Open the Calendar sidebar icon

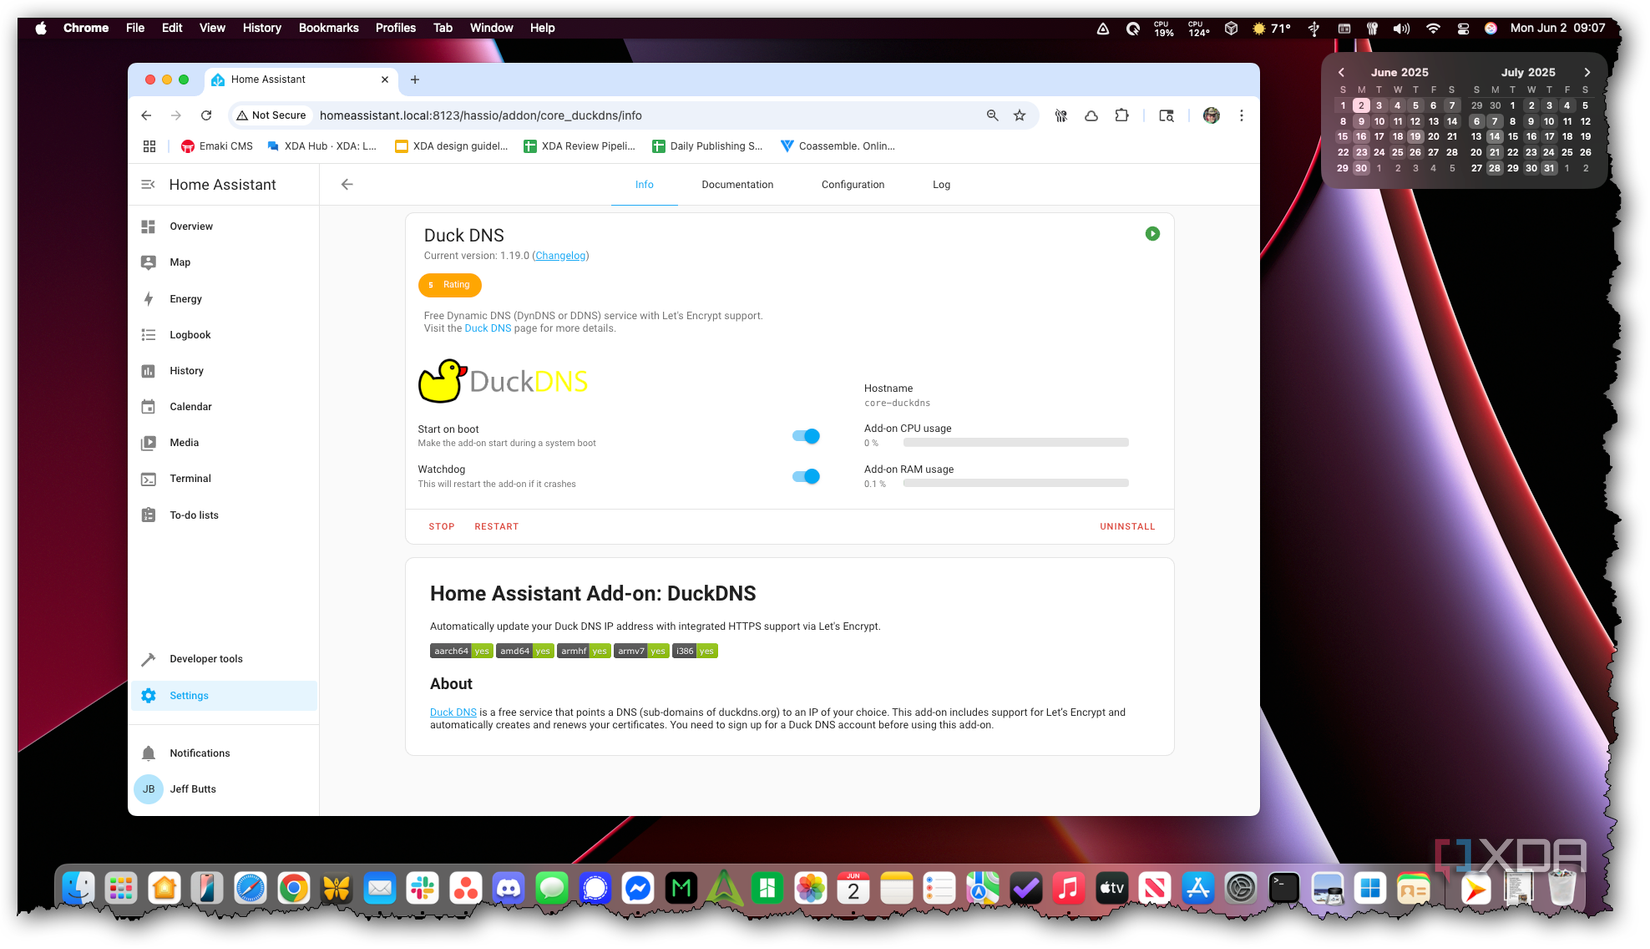pyautogui.click(x=148, y=407)
